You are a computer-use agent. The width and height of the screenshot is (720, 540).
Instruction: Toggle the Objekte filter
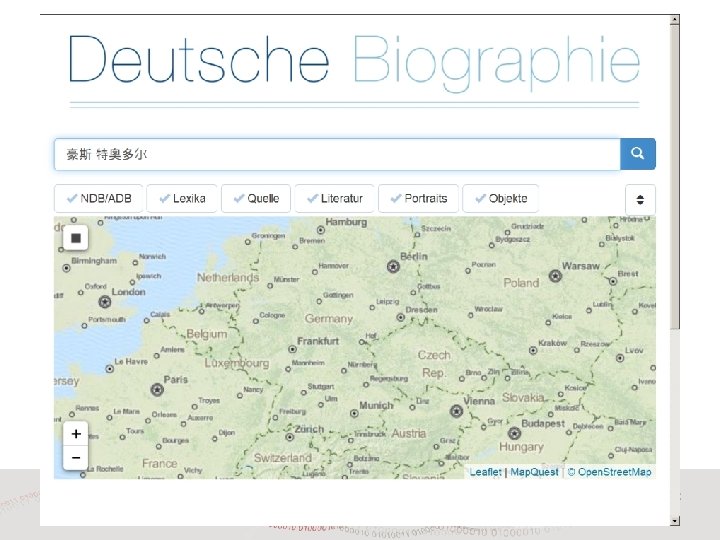(x=501, y=198)
